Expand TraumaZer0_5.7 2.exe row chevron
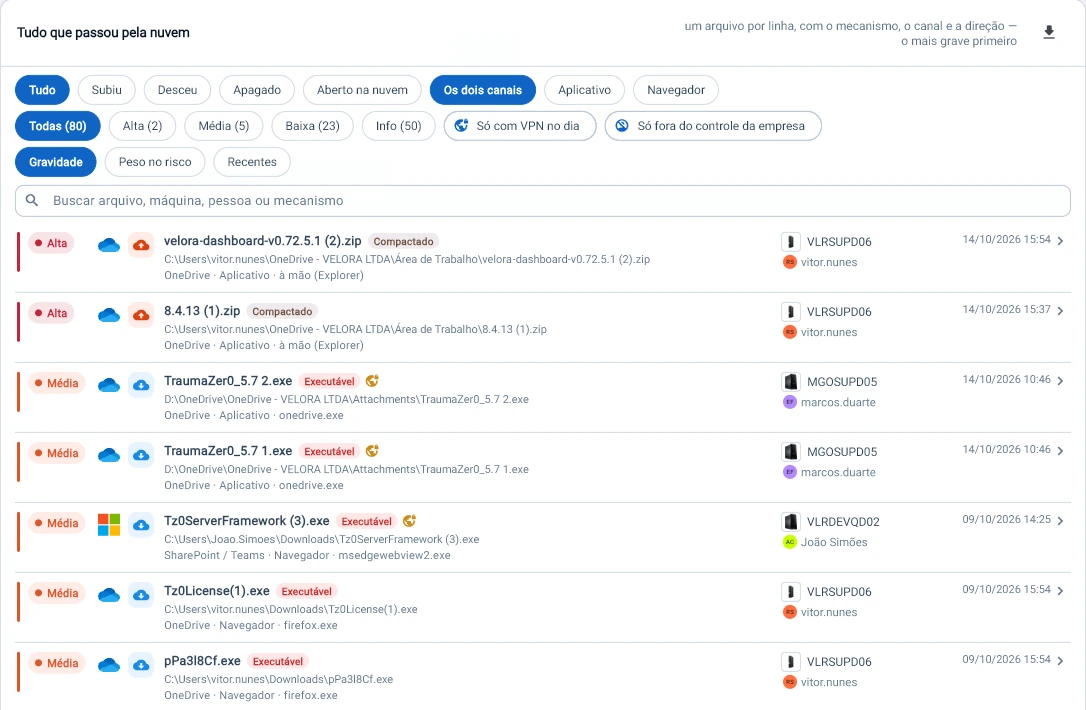 [1060, 380]
